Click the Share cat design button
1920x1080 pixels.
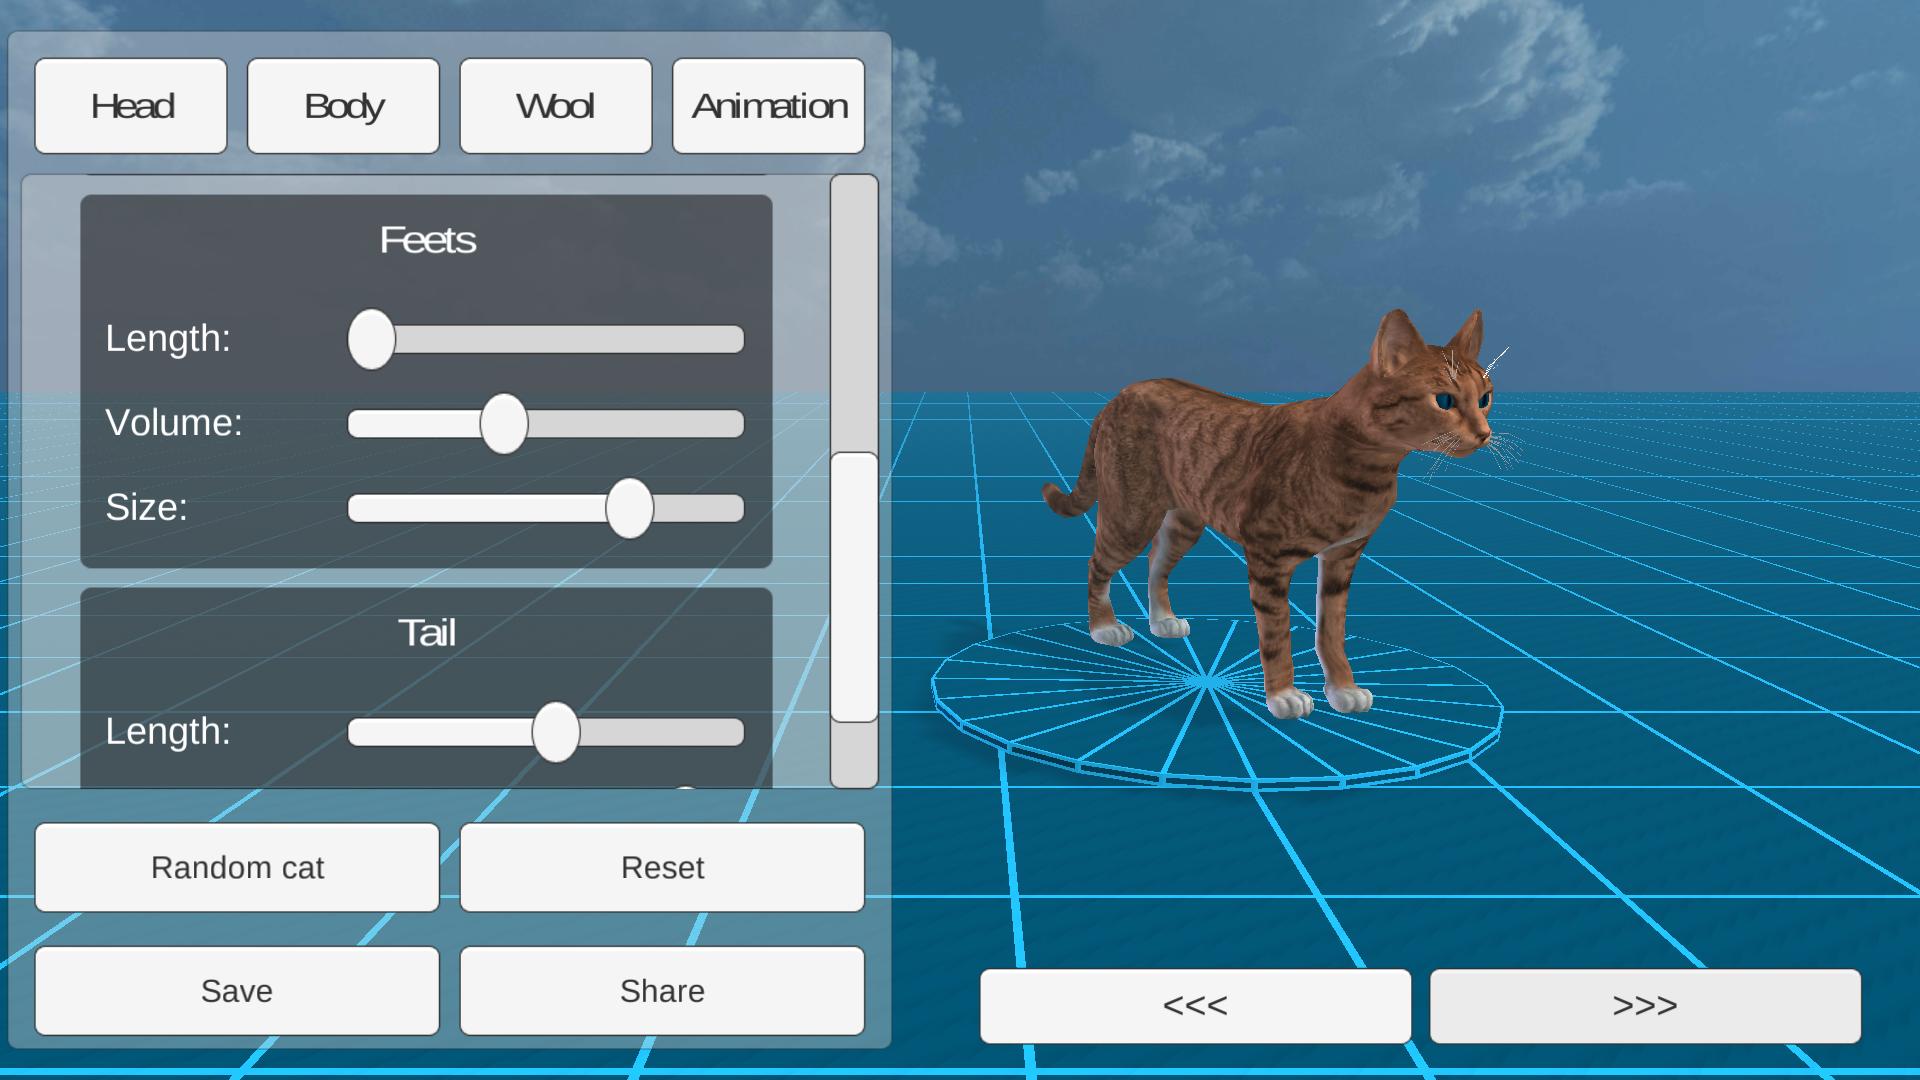pos(662,990)
